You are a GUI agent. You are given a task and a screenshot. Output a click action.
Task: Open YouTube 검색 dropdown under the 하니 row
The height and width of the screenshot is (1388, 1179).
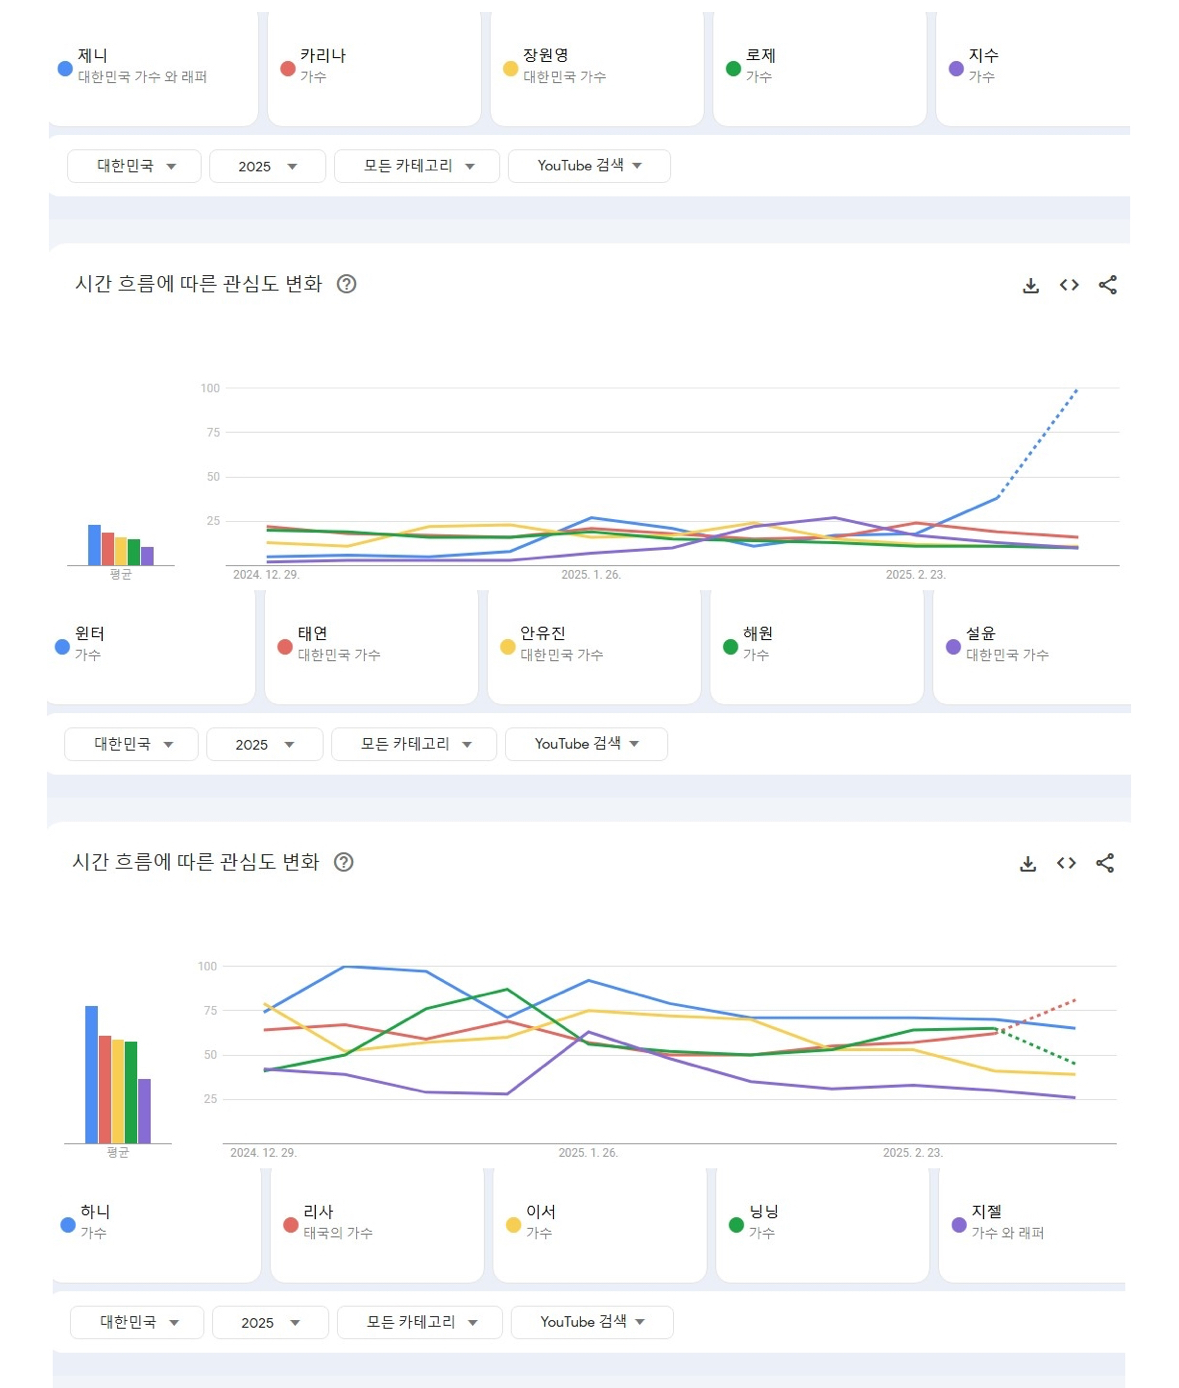click(592, 1322)
